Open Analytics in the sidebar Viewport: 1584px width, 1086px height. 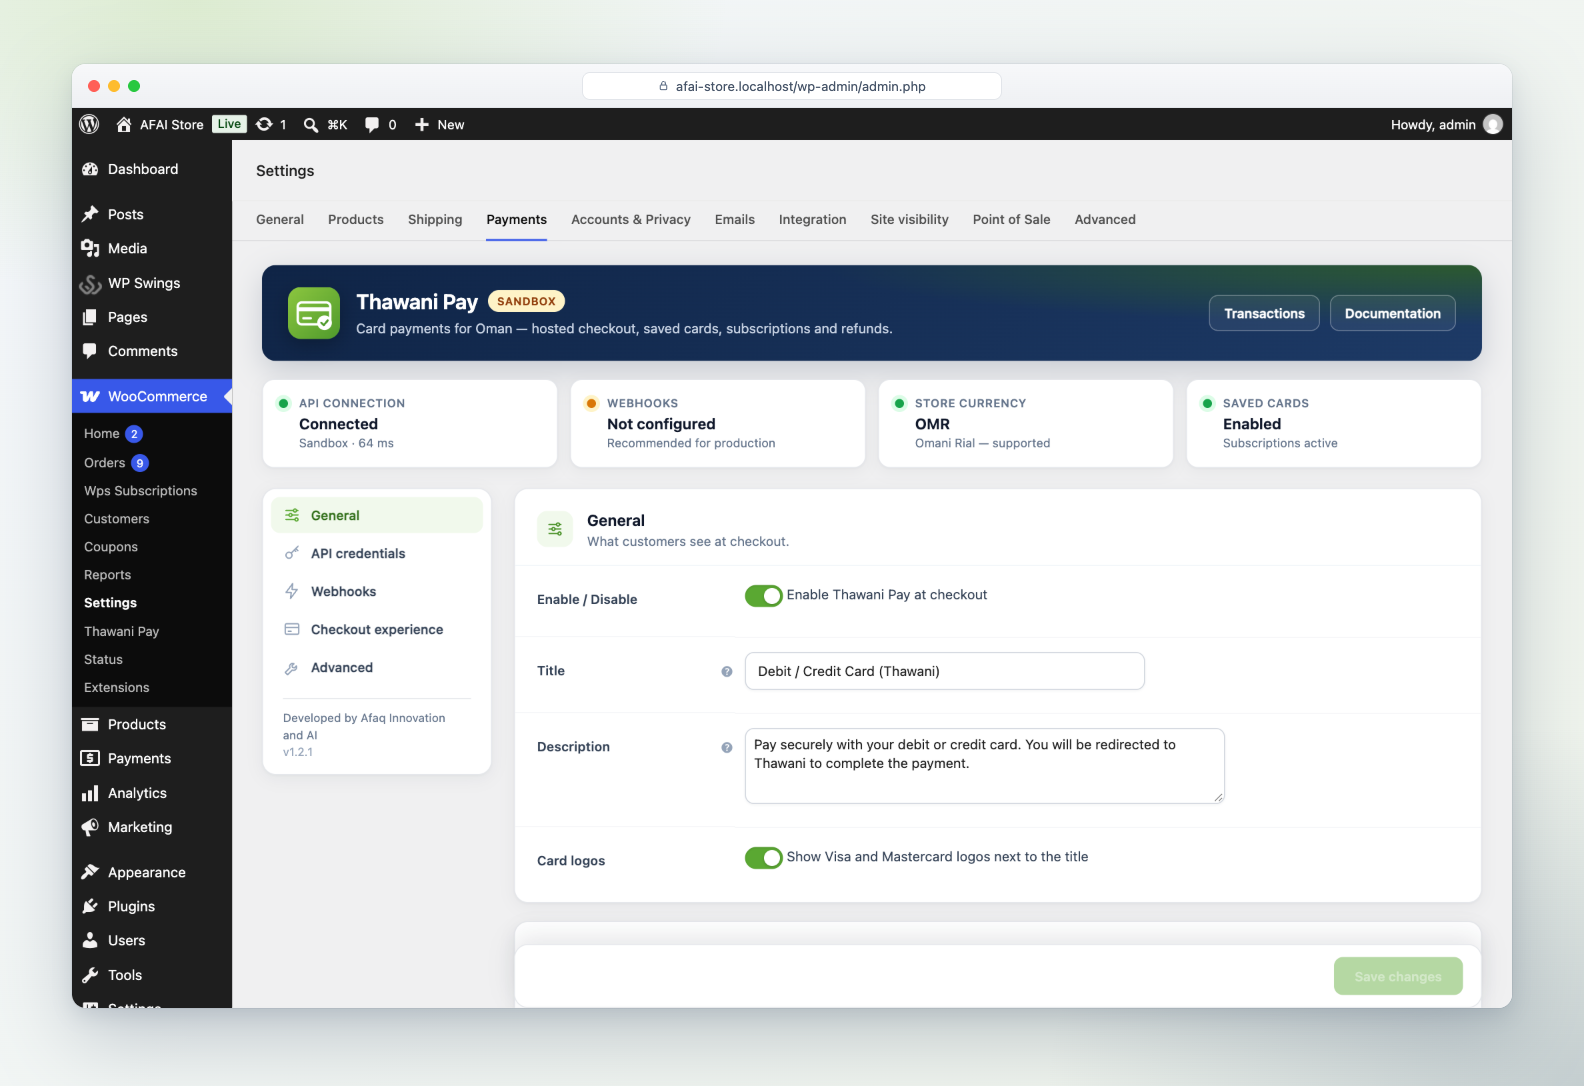[152, 793]
